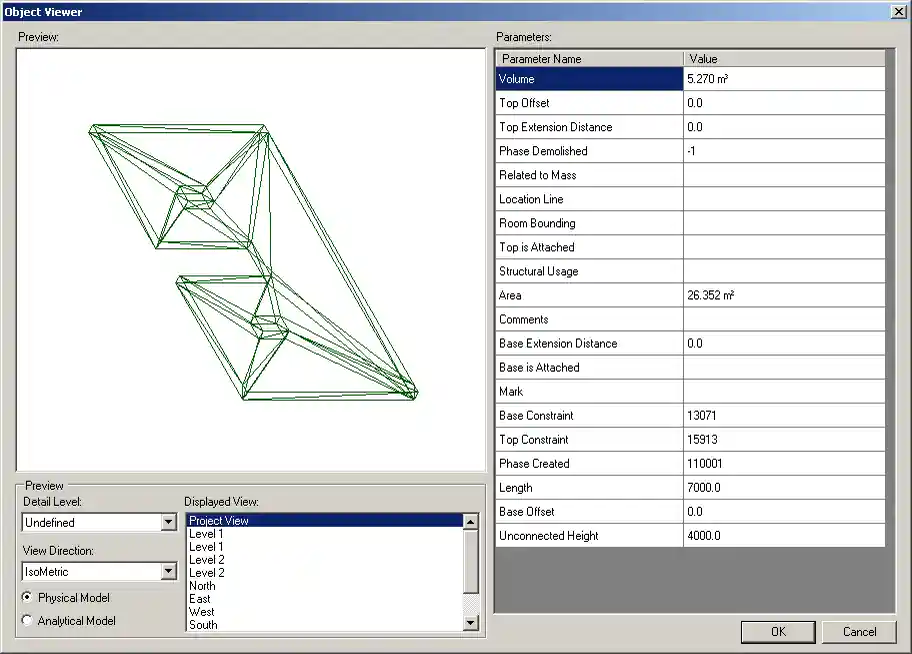Close the Object Viewer dialog

(899, 11)
